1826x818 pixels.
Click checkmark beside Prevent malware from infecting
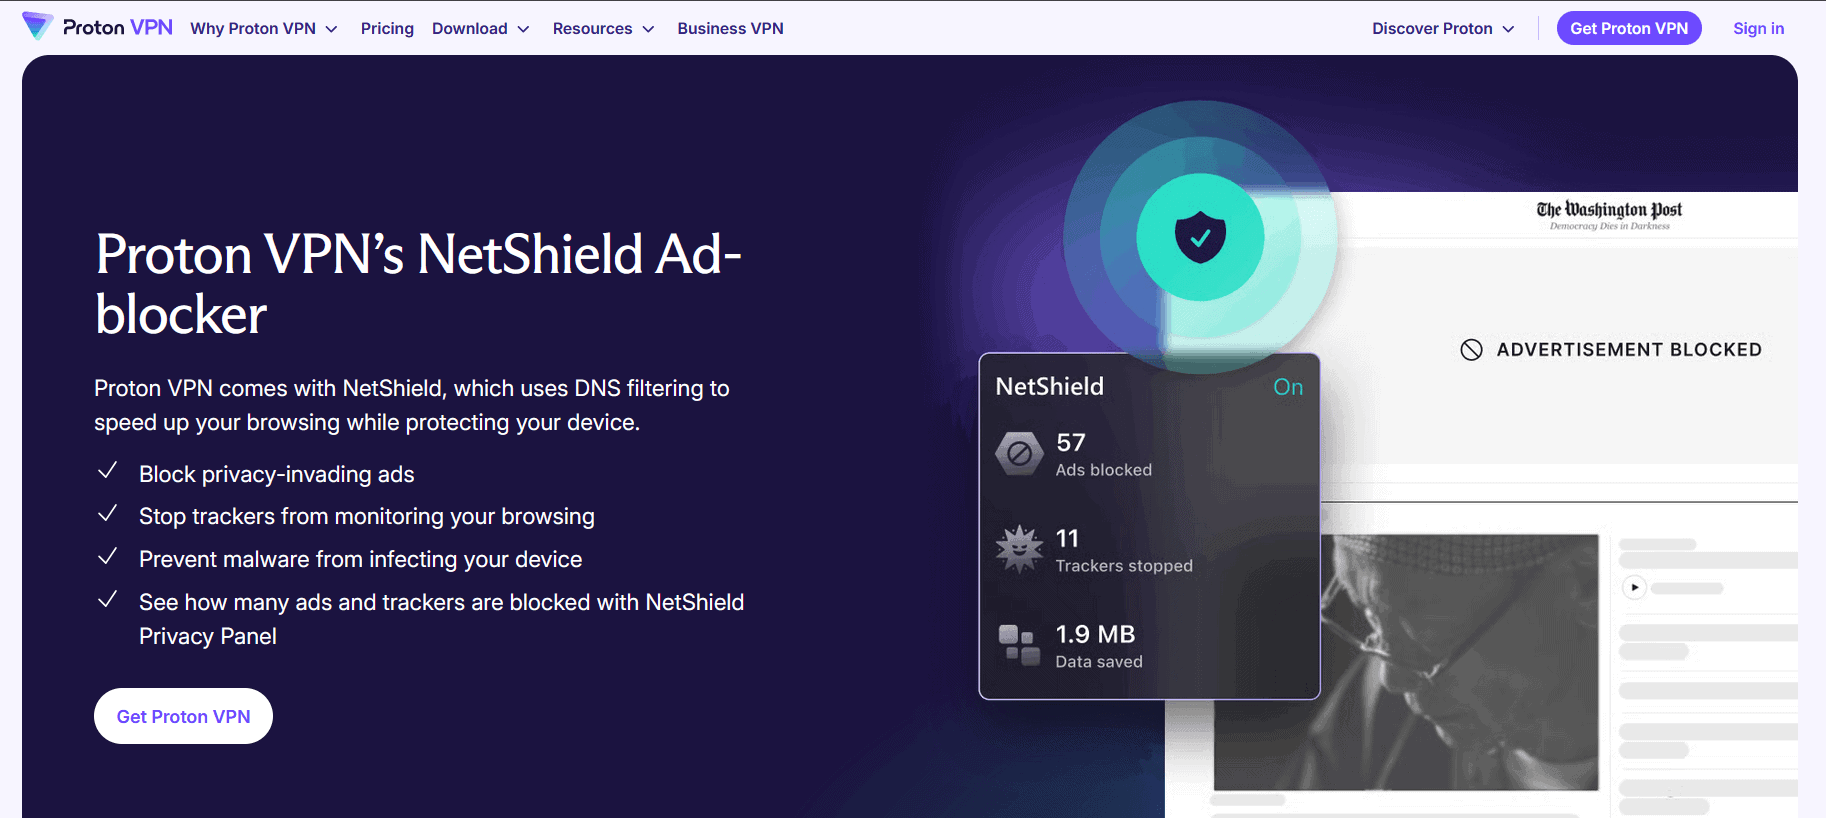point(108,557)
